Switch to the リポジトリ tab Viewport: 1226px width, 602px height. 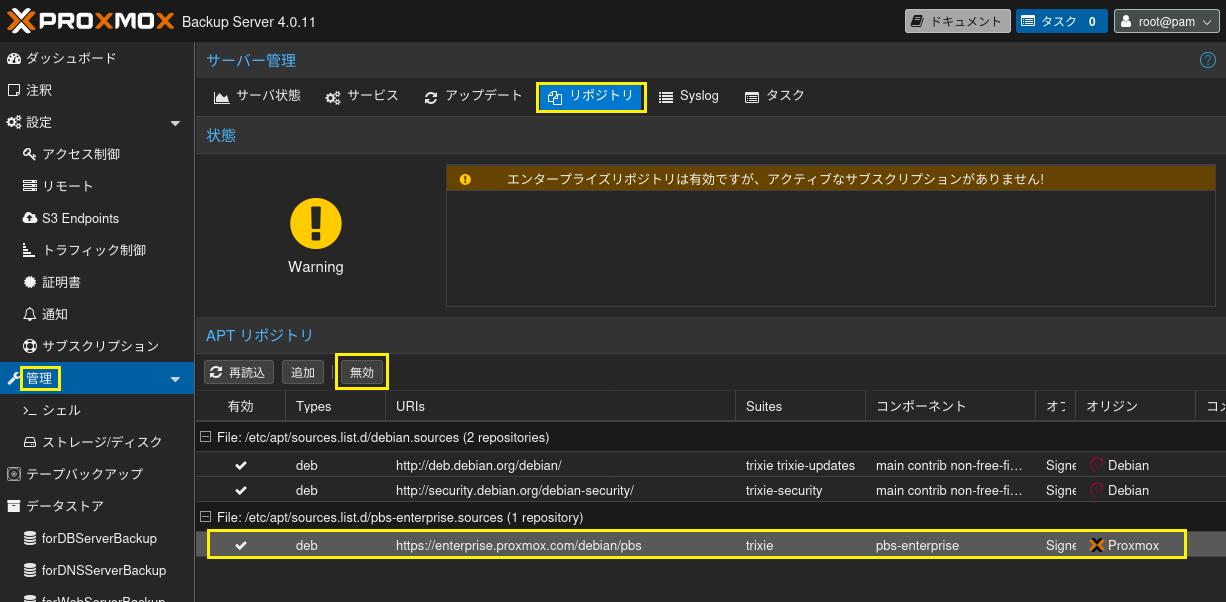[591, 97]
